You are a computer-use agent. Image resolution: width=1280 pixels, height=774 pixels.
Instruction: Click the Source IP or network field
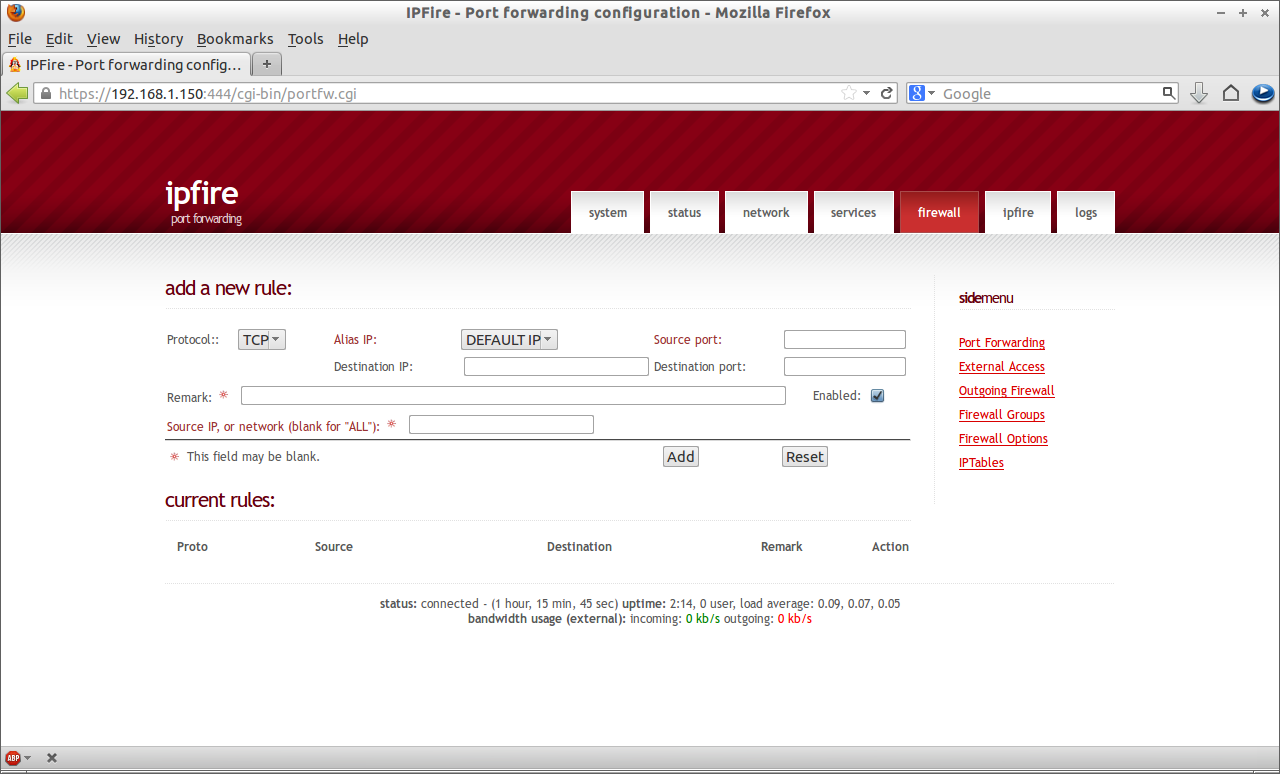click(501, 425)
